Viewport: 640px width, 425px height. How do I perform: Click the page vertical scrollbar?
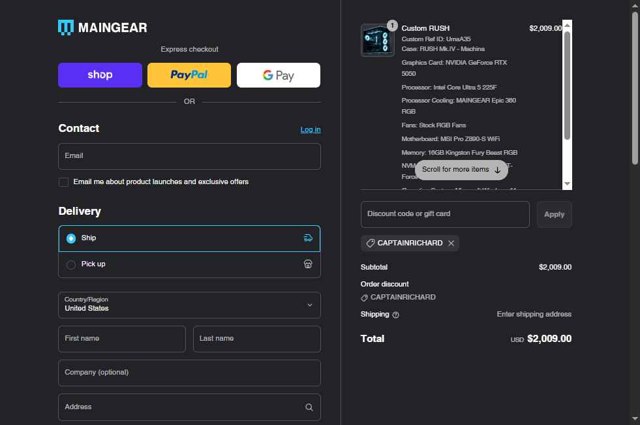[x=635, y=88]
